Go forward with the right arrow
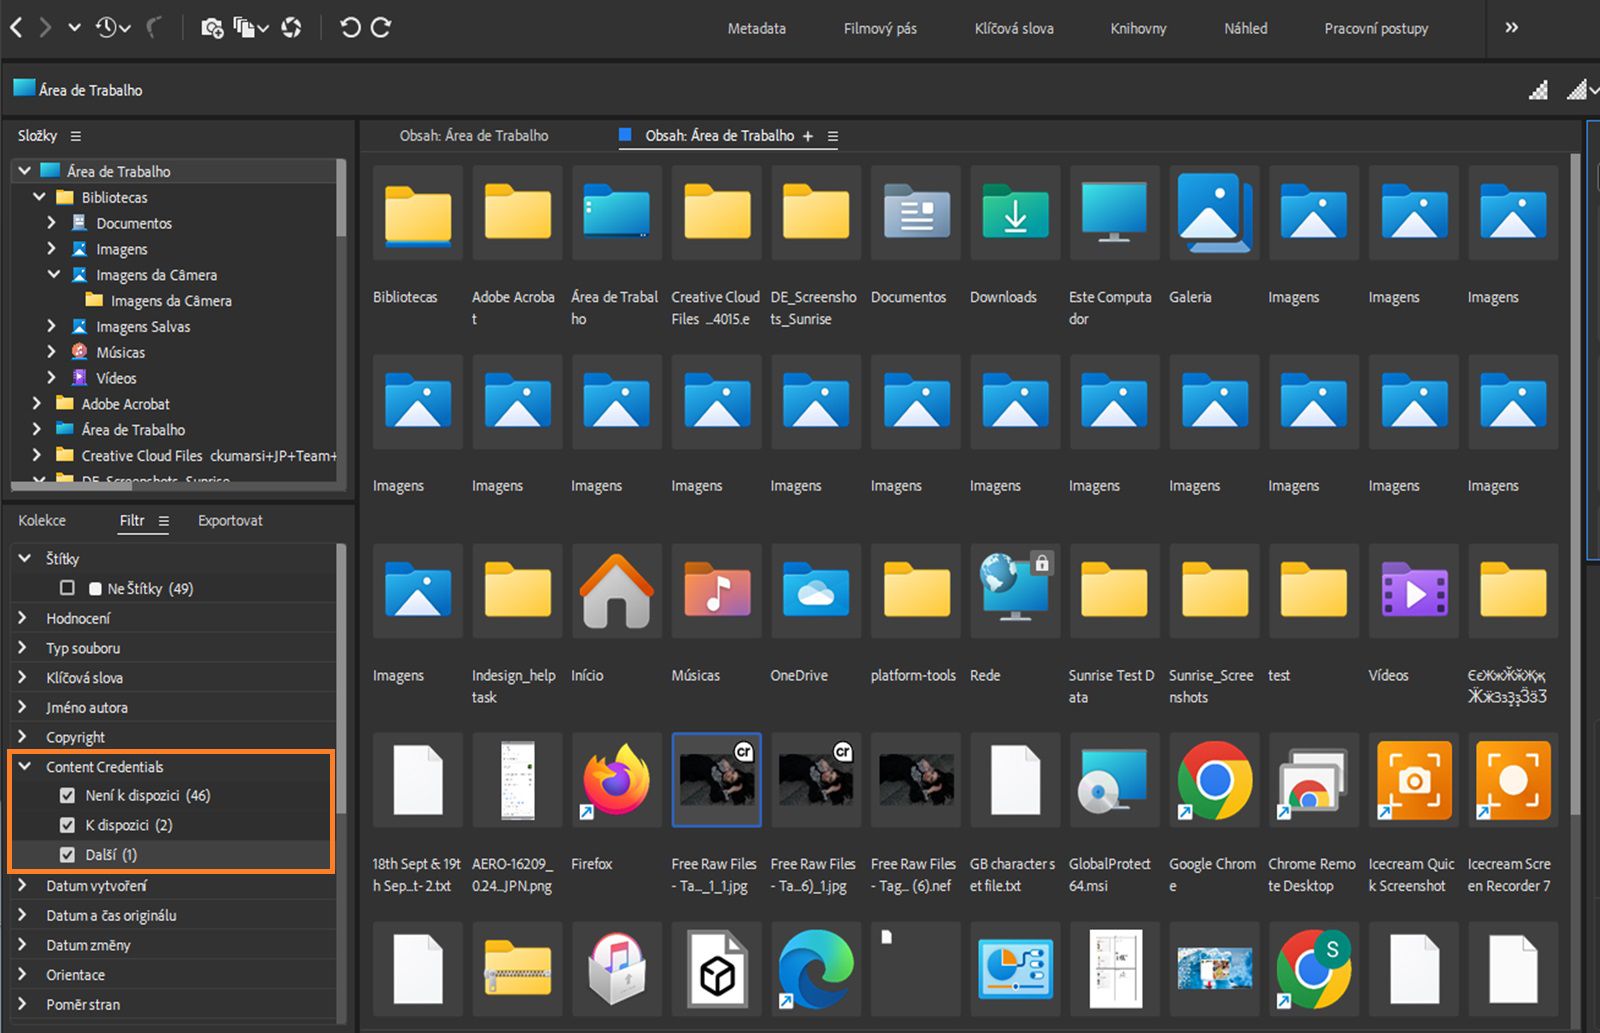This screenshot has width=1600, height=1033. pos(44,28)
